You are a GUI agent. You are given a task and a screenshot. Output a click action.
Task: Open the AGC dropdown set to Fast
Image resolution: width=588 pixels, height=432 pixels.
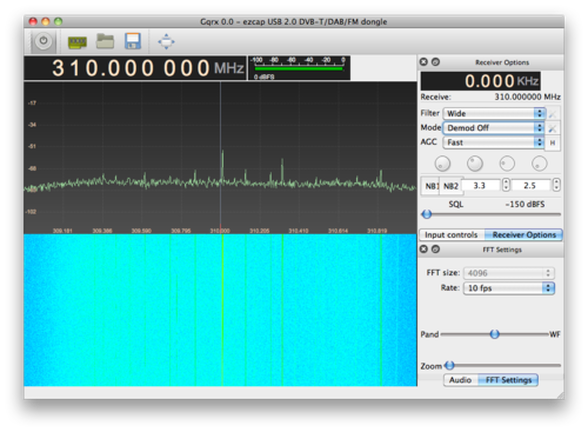(x=494, y=142)
